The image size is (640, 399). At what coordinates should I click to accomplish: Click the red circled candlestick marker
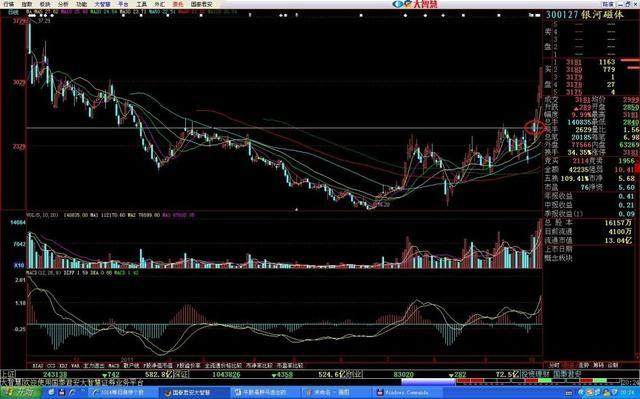point(535,128)
